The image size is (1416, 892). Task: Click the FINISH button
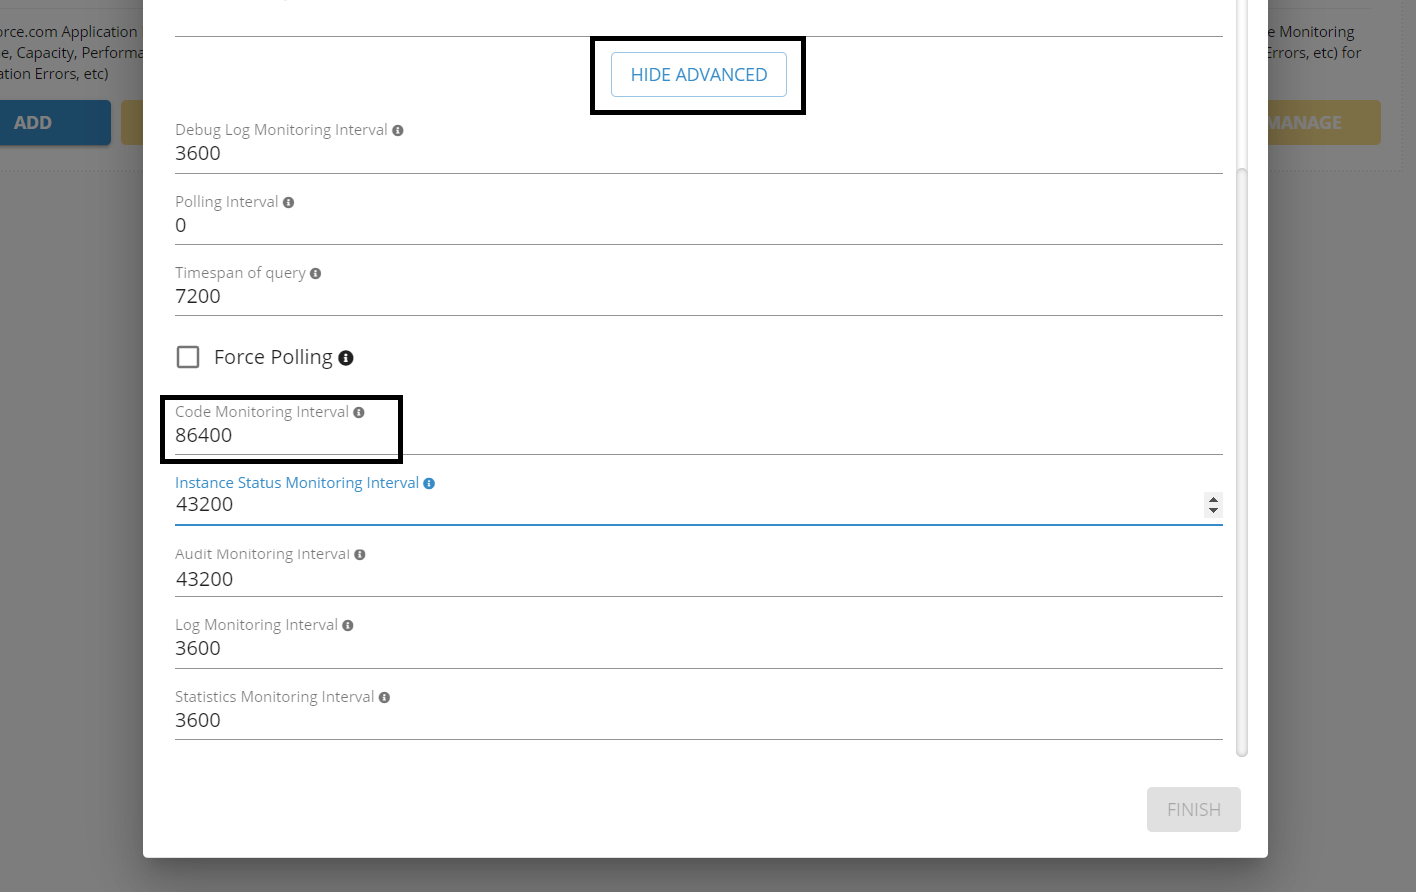[1193, 809]
